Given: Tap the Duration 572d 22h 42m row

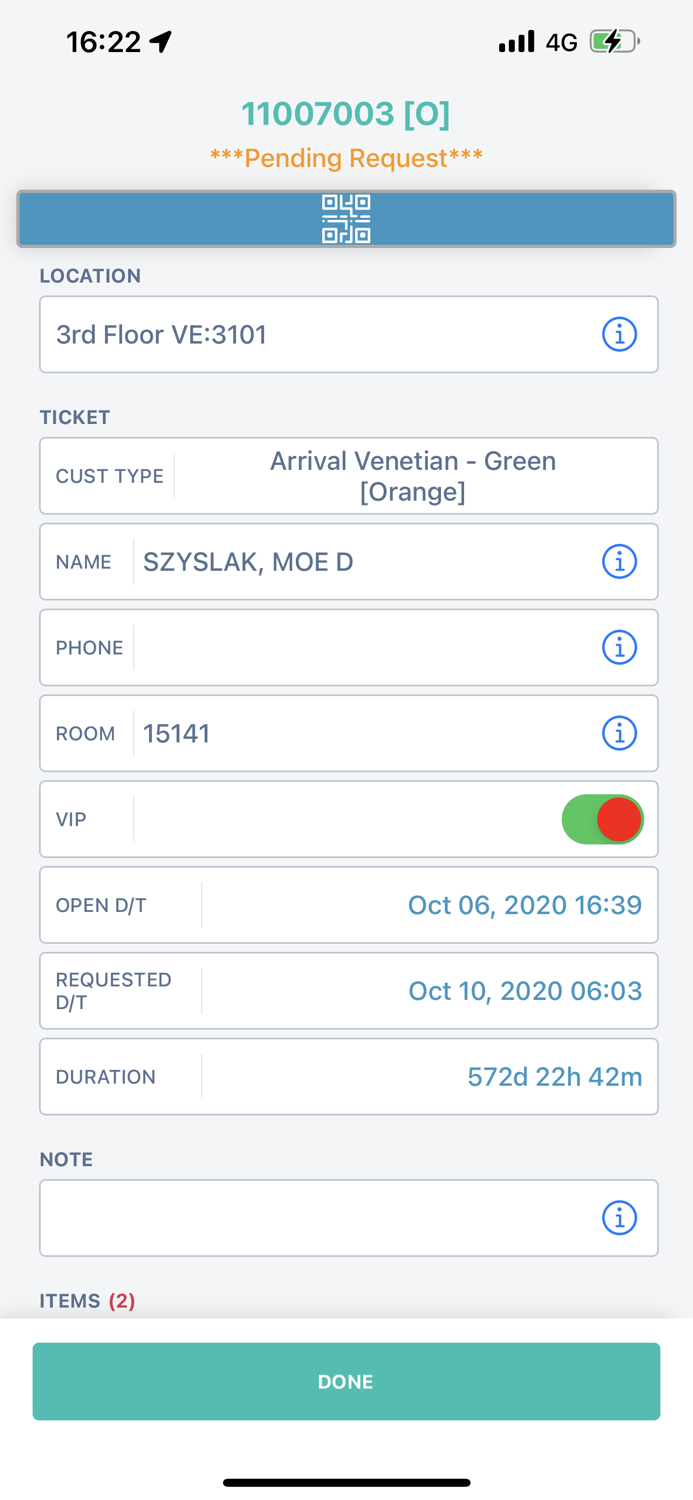Looking at the screenshot, I should click(349, 1077).
